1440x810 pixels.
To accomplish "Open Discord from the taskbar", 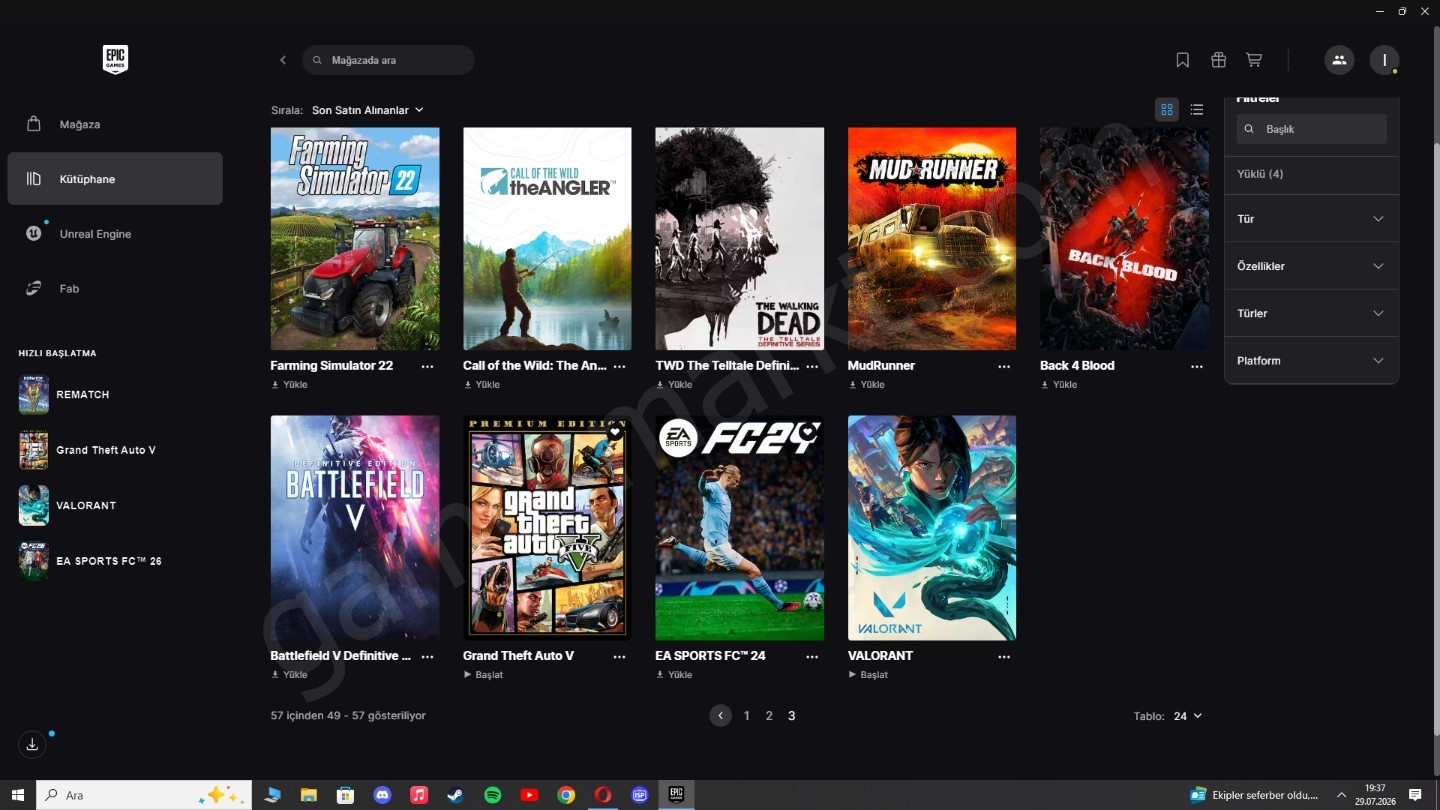I will click(x=382, y=795).
